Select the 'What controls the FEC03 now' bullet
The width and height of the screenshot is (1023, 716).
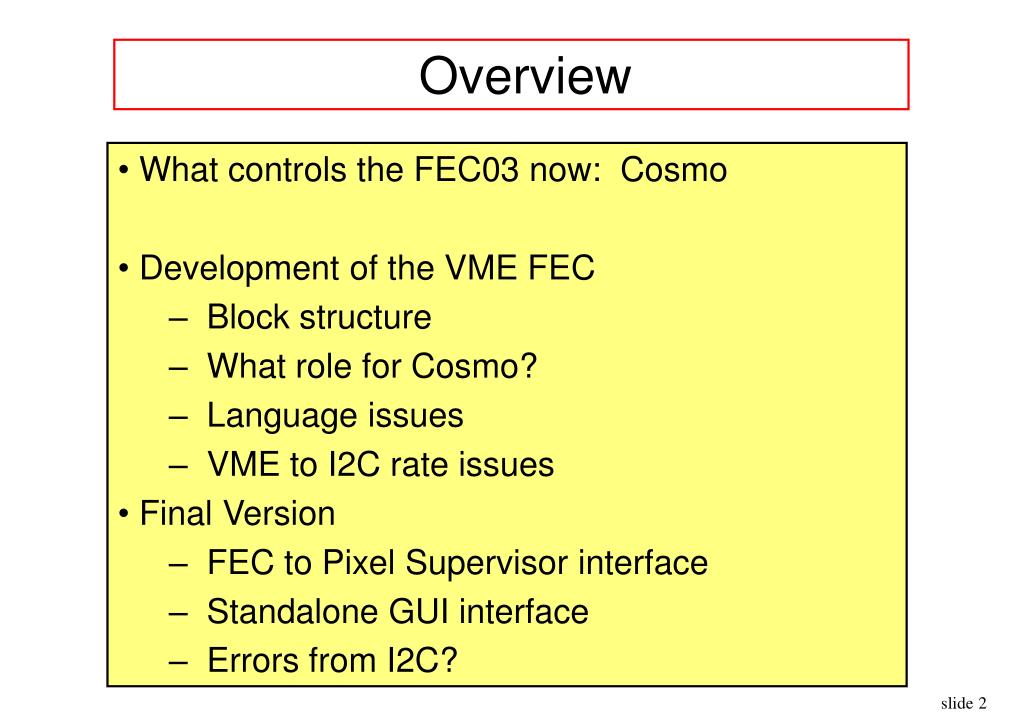pos(423,170)
